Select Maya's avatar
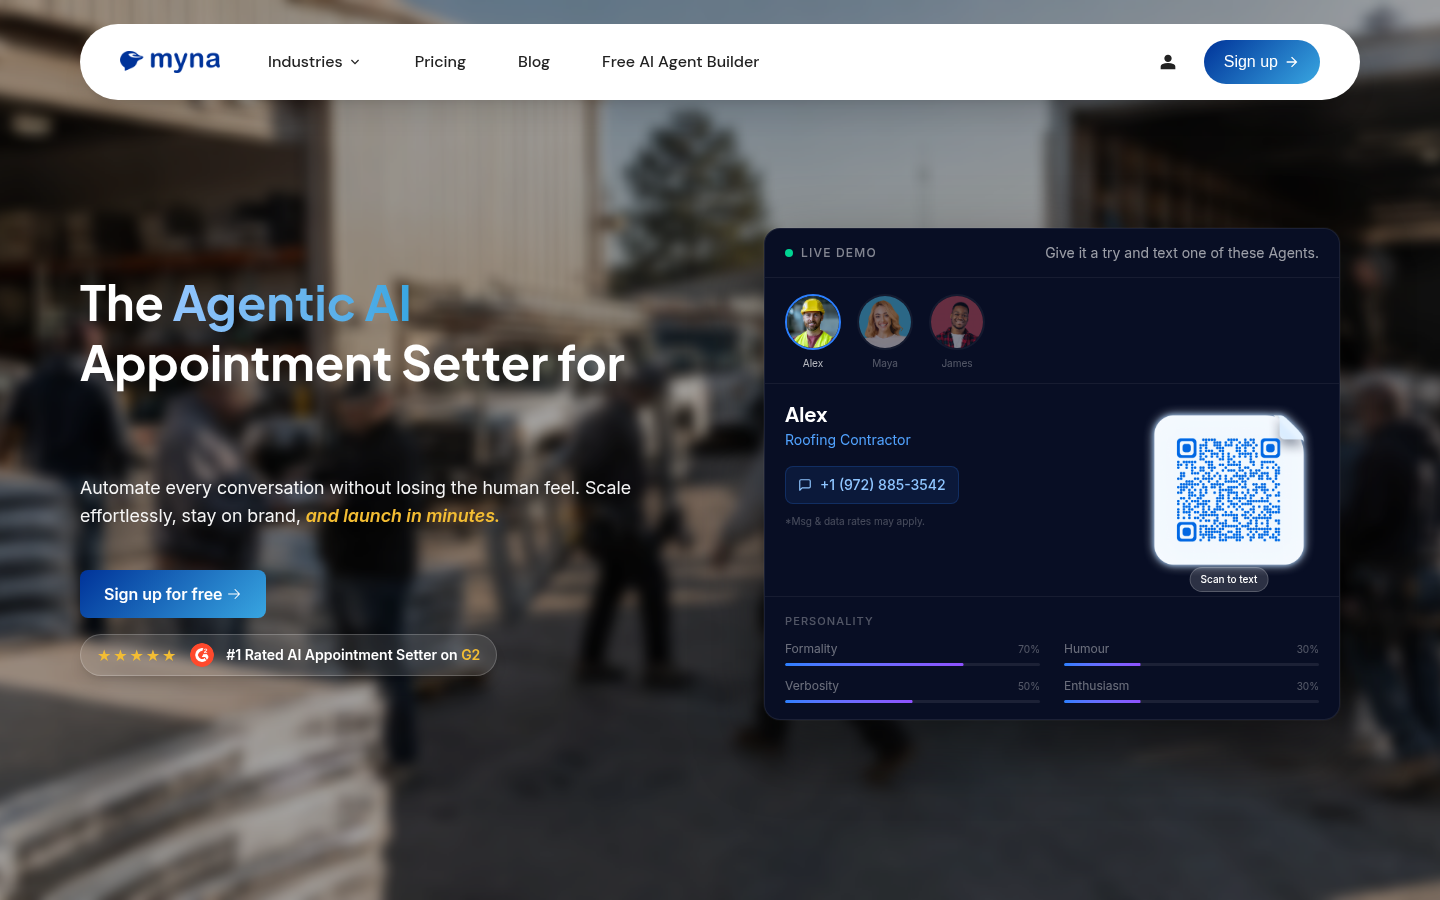The height and width of the screenshot is (900, 1440). tap(885, 322)
